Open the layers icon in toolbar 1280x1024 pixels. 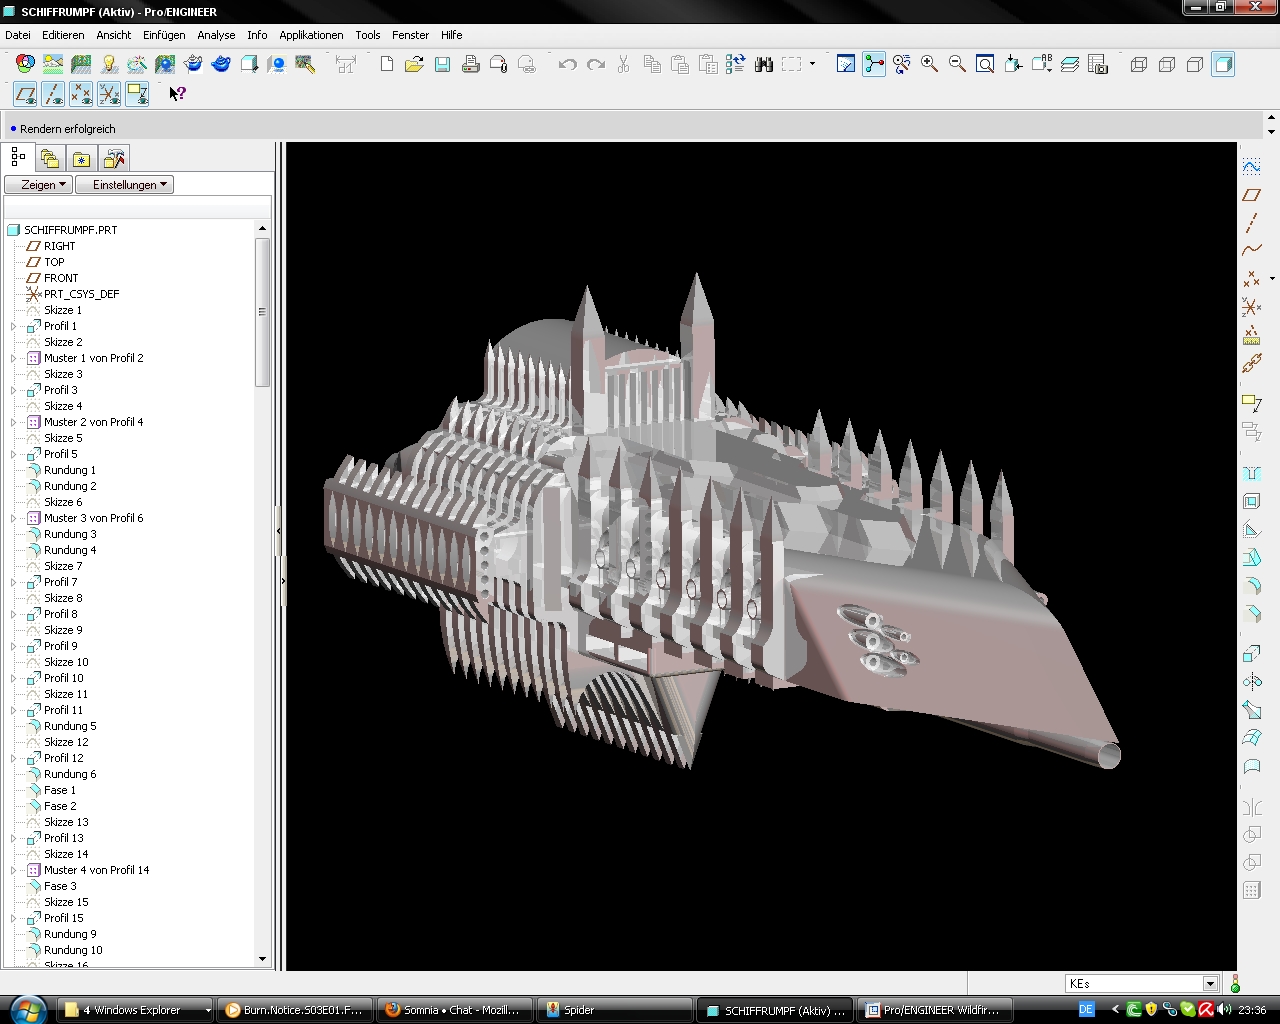pyautogui.click(x=1070, y=65)
